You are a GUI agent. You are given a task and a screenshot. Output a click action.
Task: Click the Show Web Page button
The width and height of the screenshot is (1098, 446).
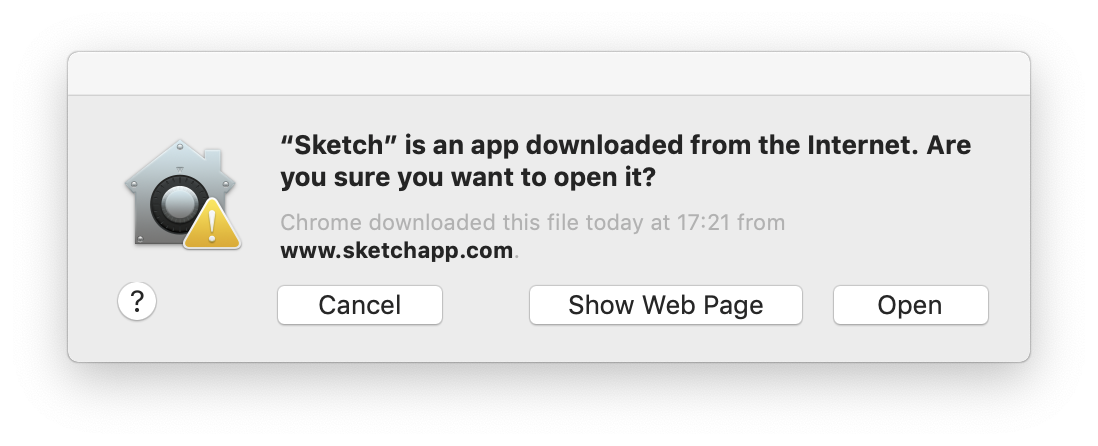665,305
